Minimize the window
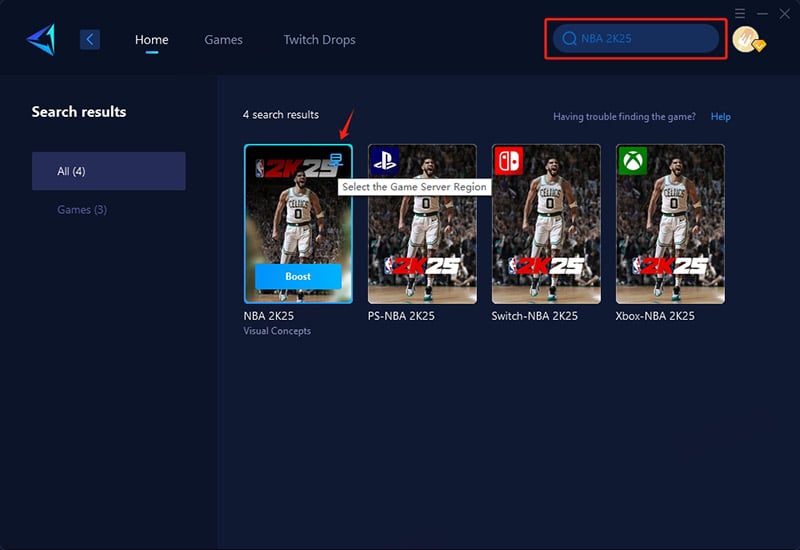 [x=762, y=14]
